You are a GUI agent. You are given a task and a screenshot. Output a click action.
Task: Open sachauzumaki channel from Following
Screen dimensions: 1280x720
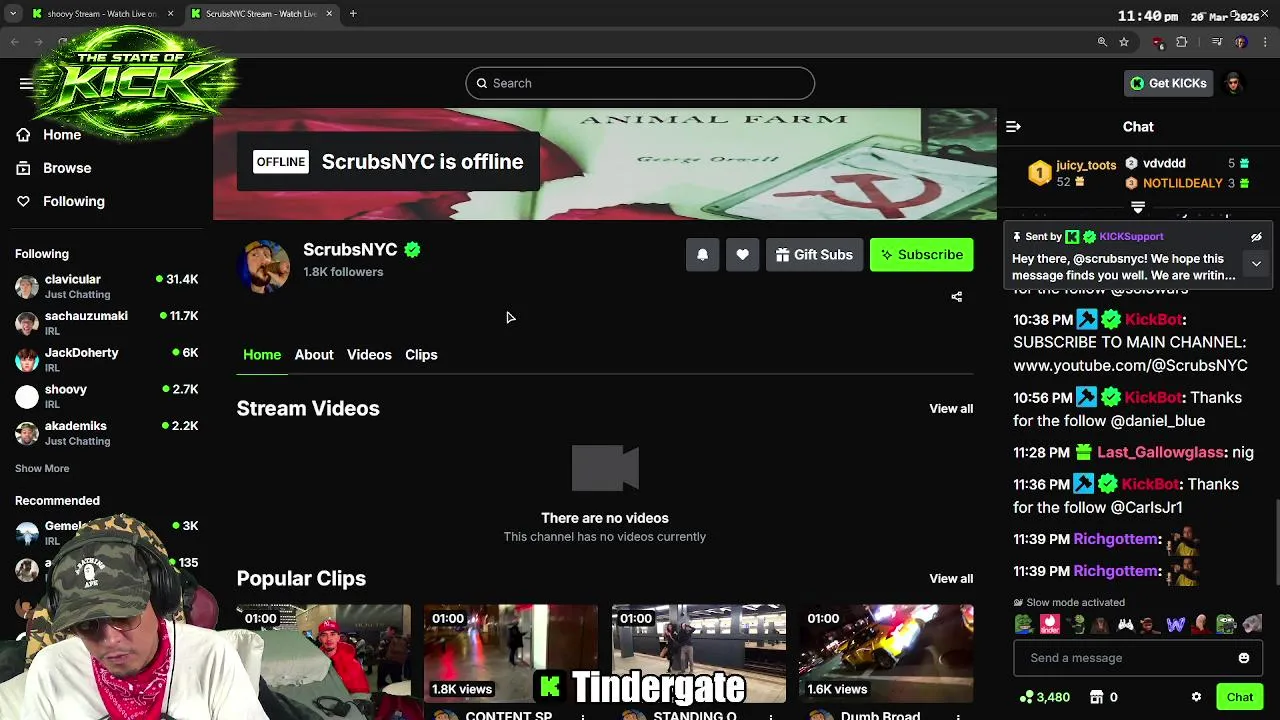[106, 322]
